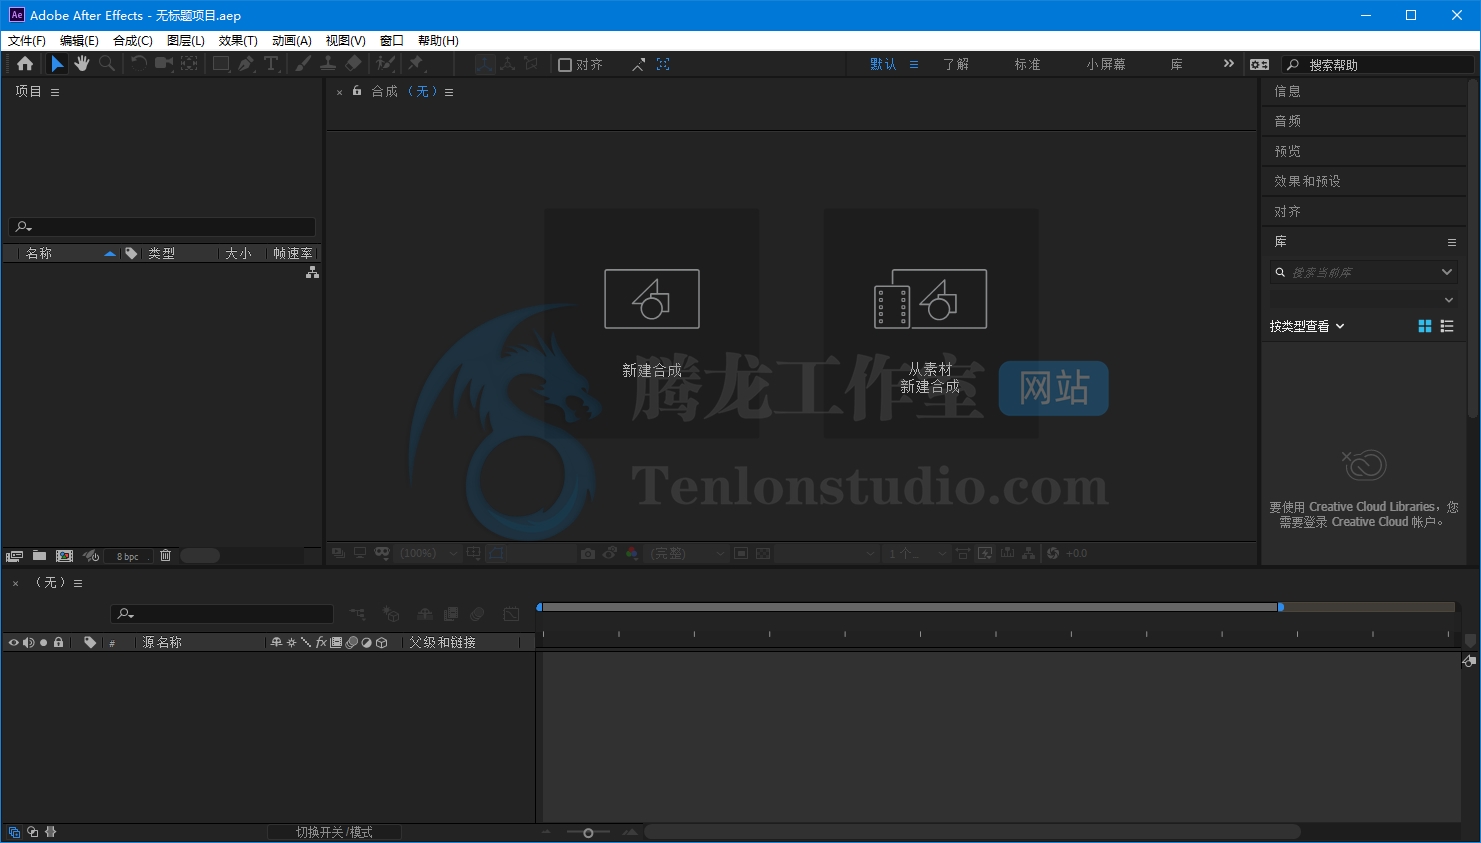Click the 8 bpc color depth button
The height and width of the screenshot is (843, 1481).
(x=128, y=556)
